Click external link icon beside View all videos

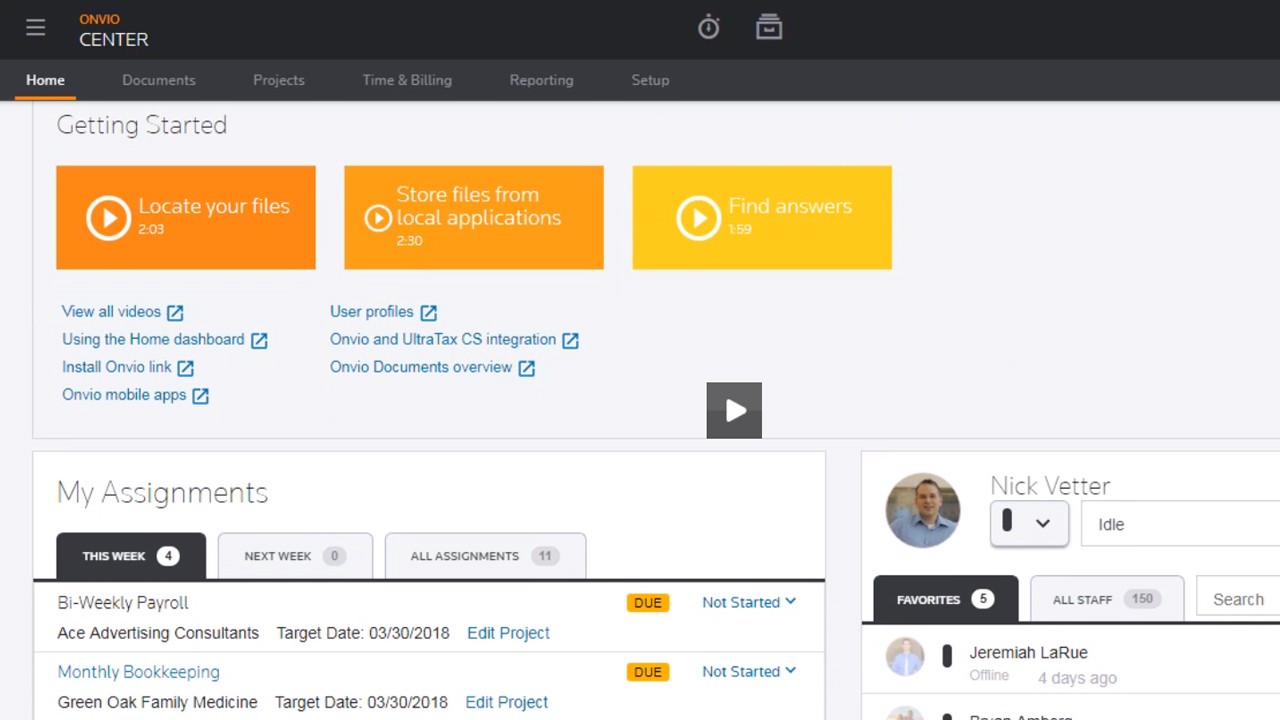[175, 313]
